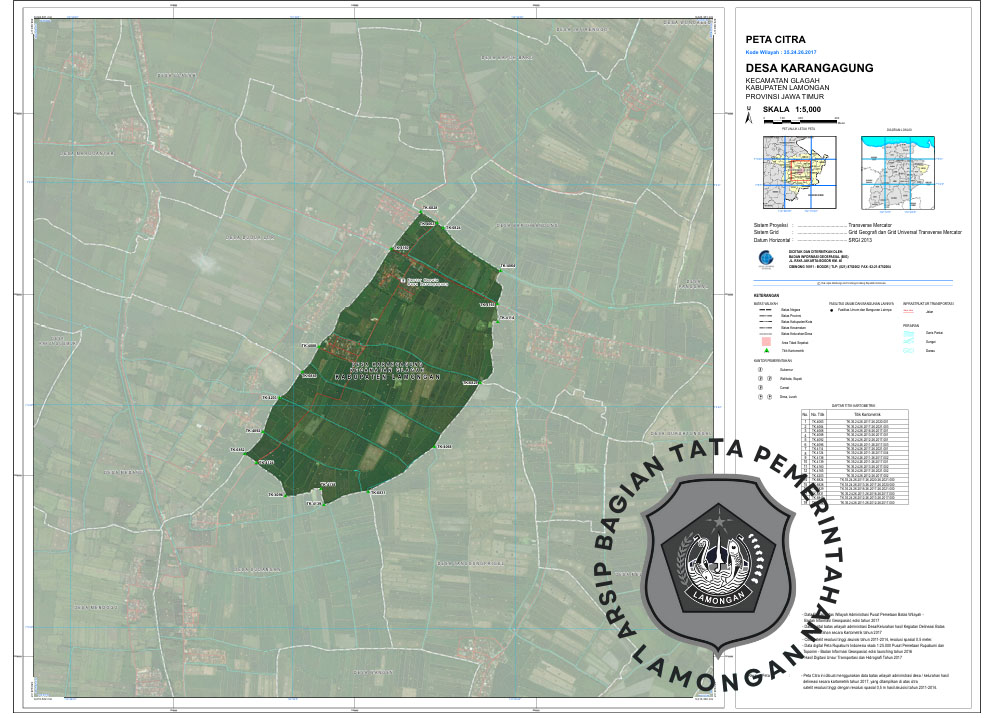
Task: Click the Sungai river symbol in legend
Action: coord(909,342)
